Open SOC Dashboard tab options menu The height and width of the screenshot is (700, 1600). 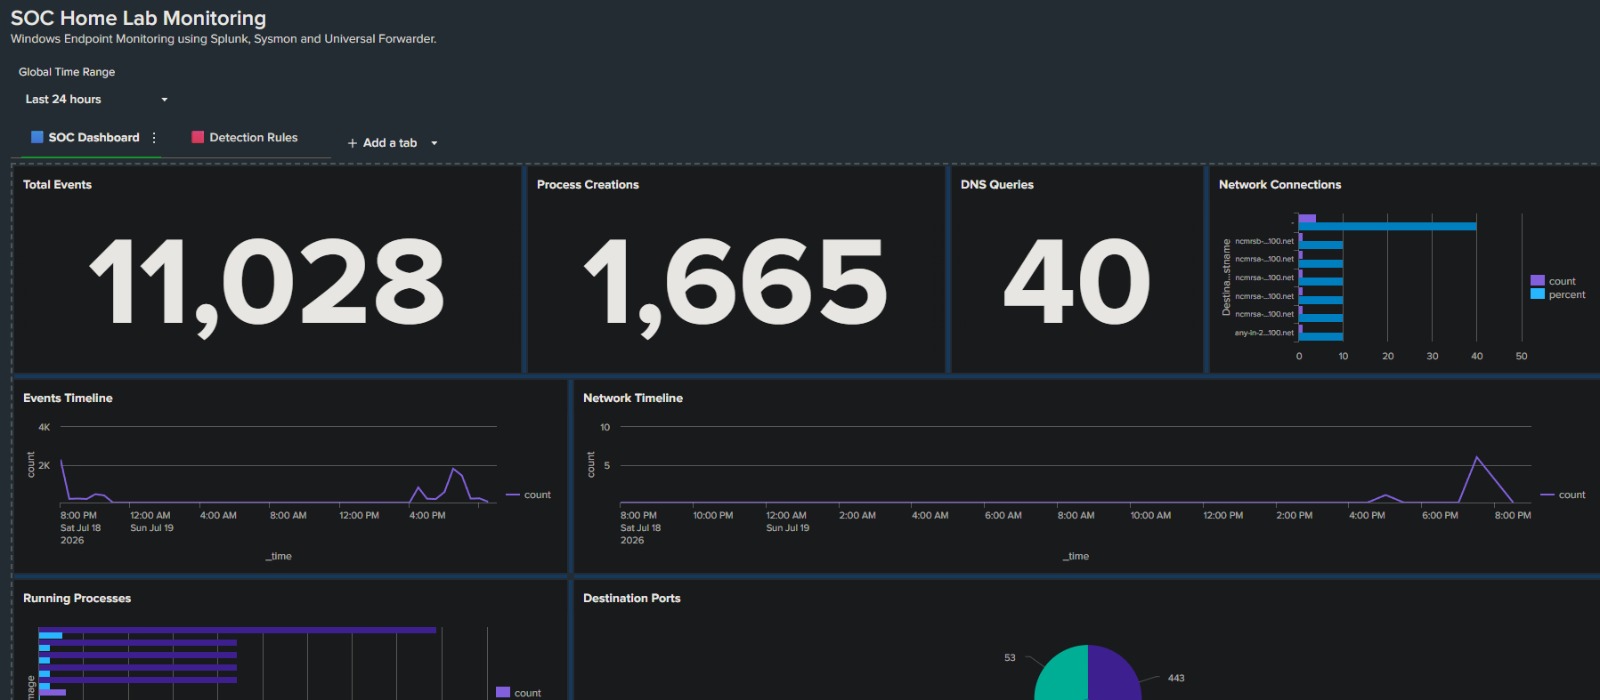pos(154,138)
